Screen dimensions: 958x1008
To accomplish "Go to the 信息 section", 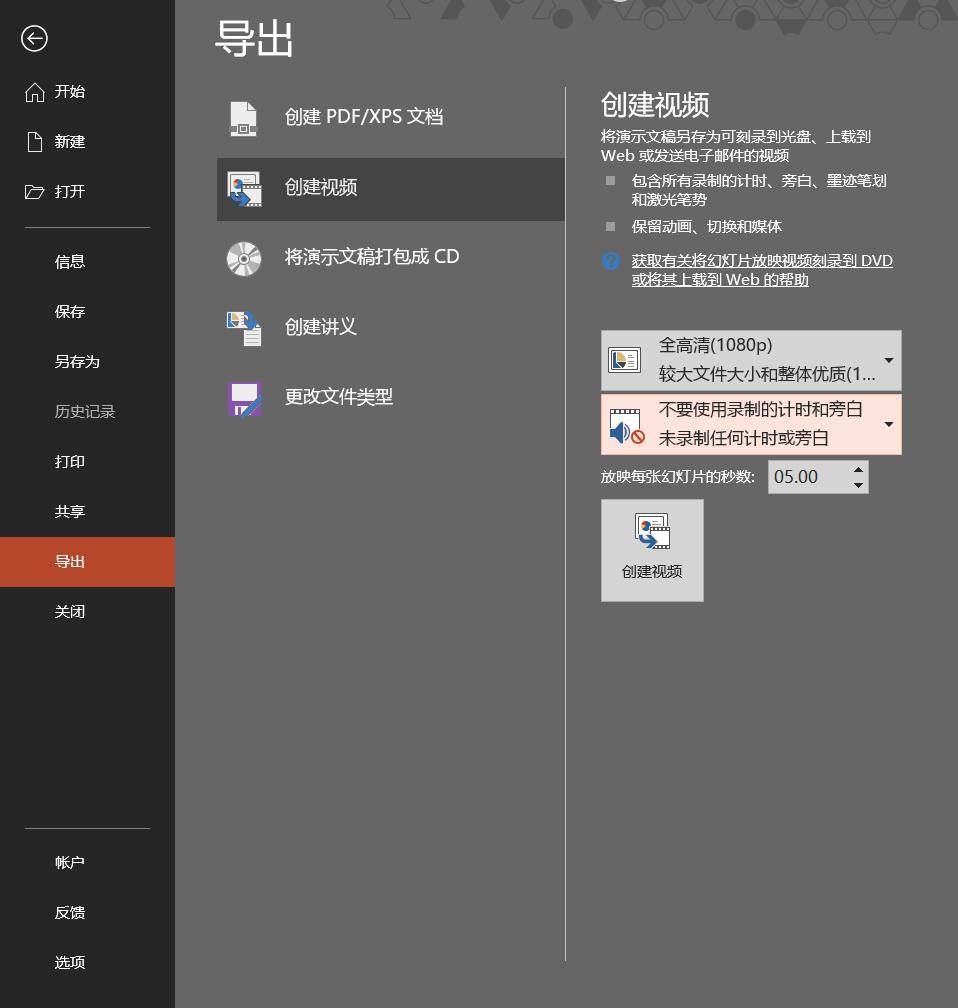I will (x=70, y=261).
